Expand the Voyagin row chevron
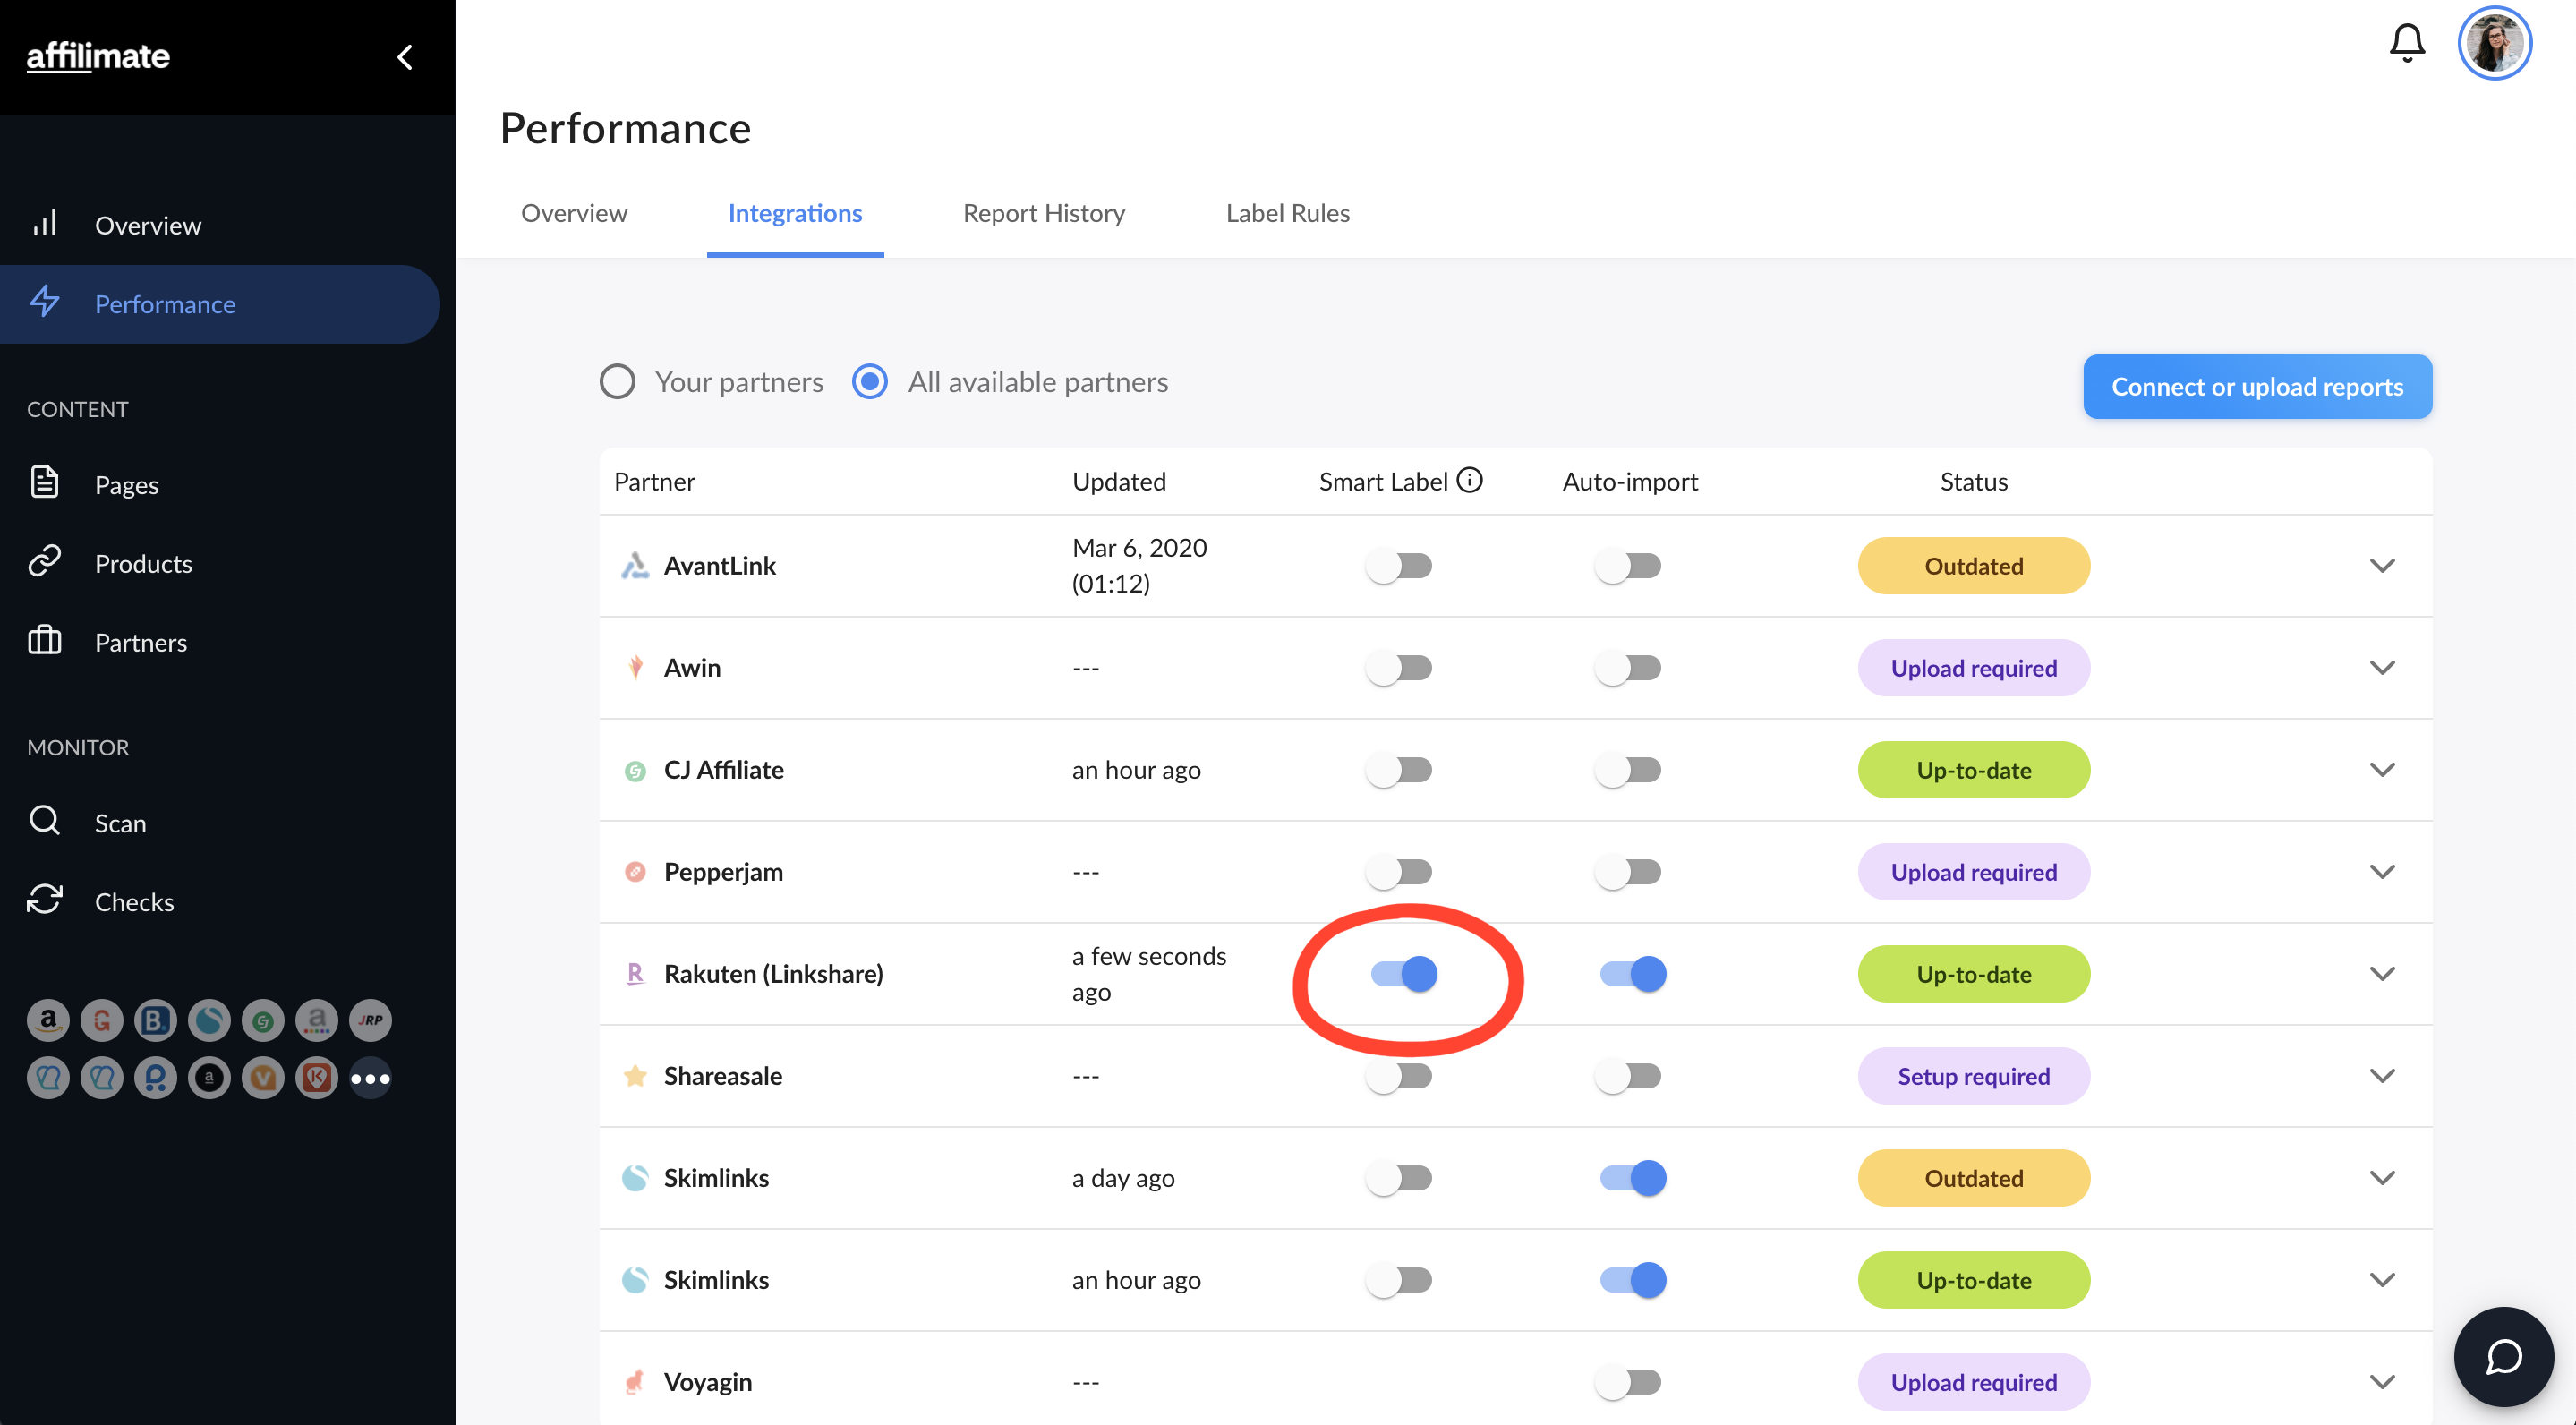 pyautogui.click(x=2382, y=1382)
